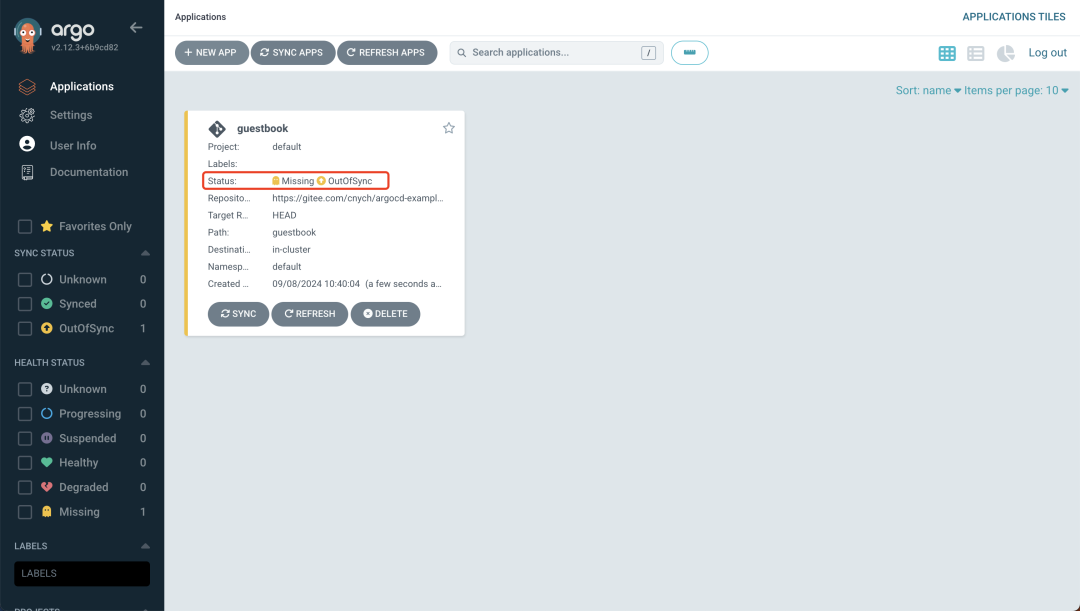The image size is (1080, 611).
Task: Click SYNC on guestbook card
Action: point(238,313)
